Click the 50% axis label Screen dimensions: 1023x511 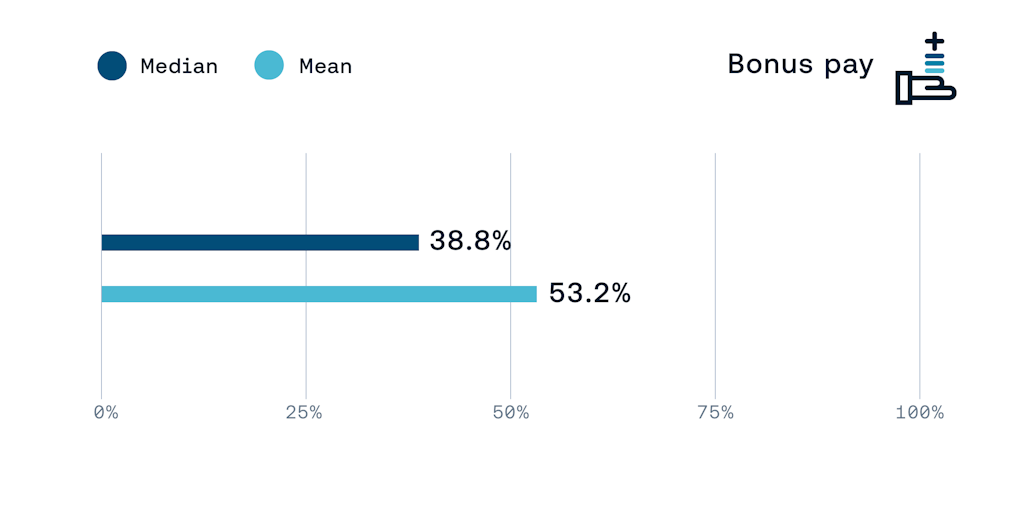tap(510, 412)
